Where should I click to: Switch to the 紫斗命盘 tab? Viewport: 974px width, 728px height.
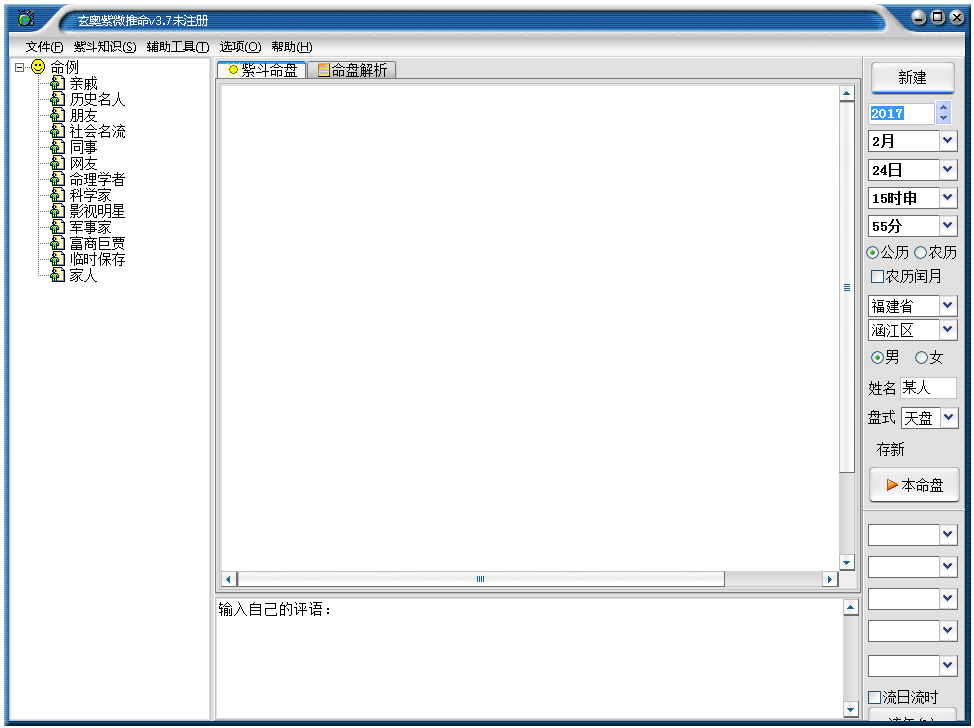pyautogui.click(x=262, y=70)
